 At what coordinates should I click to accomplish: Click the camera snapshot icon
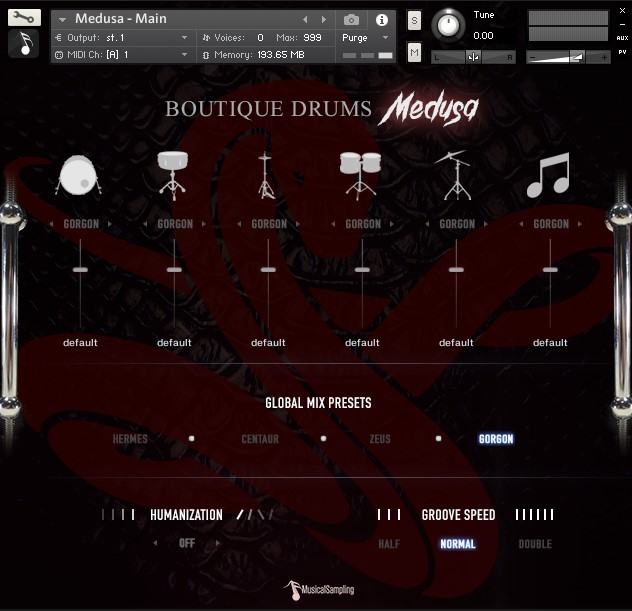pyautogui.click(x=351, y=20)
